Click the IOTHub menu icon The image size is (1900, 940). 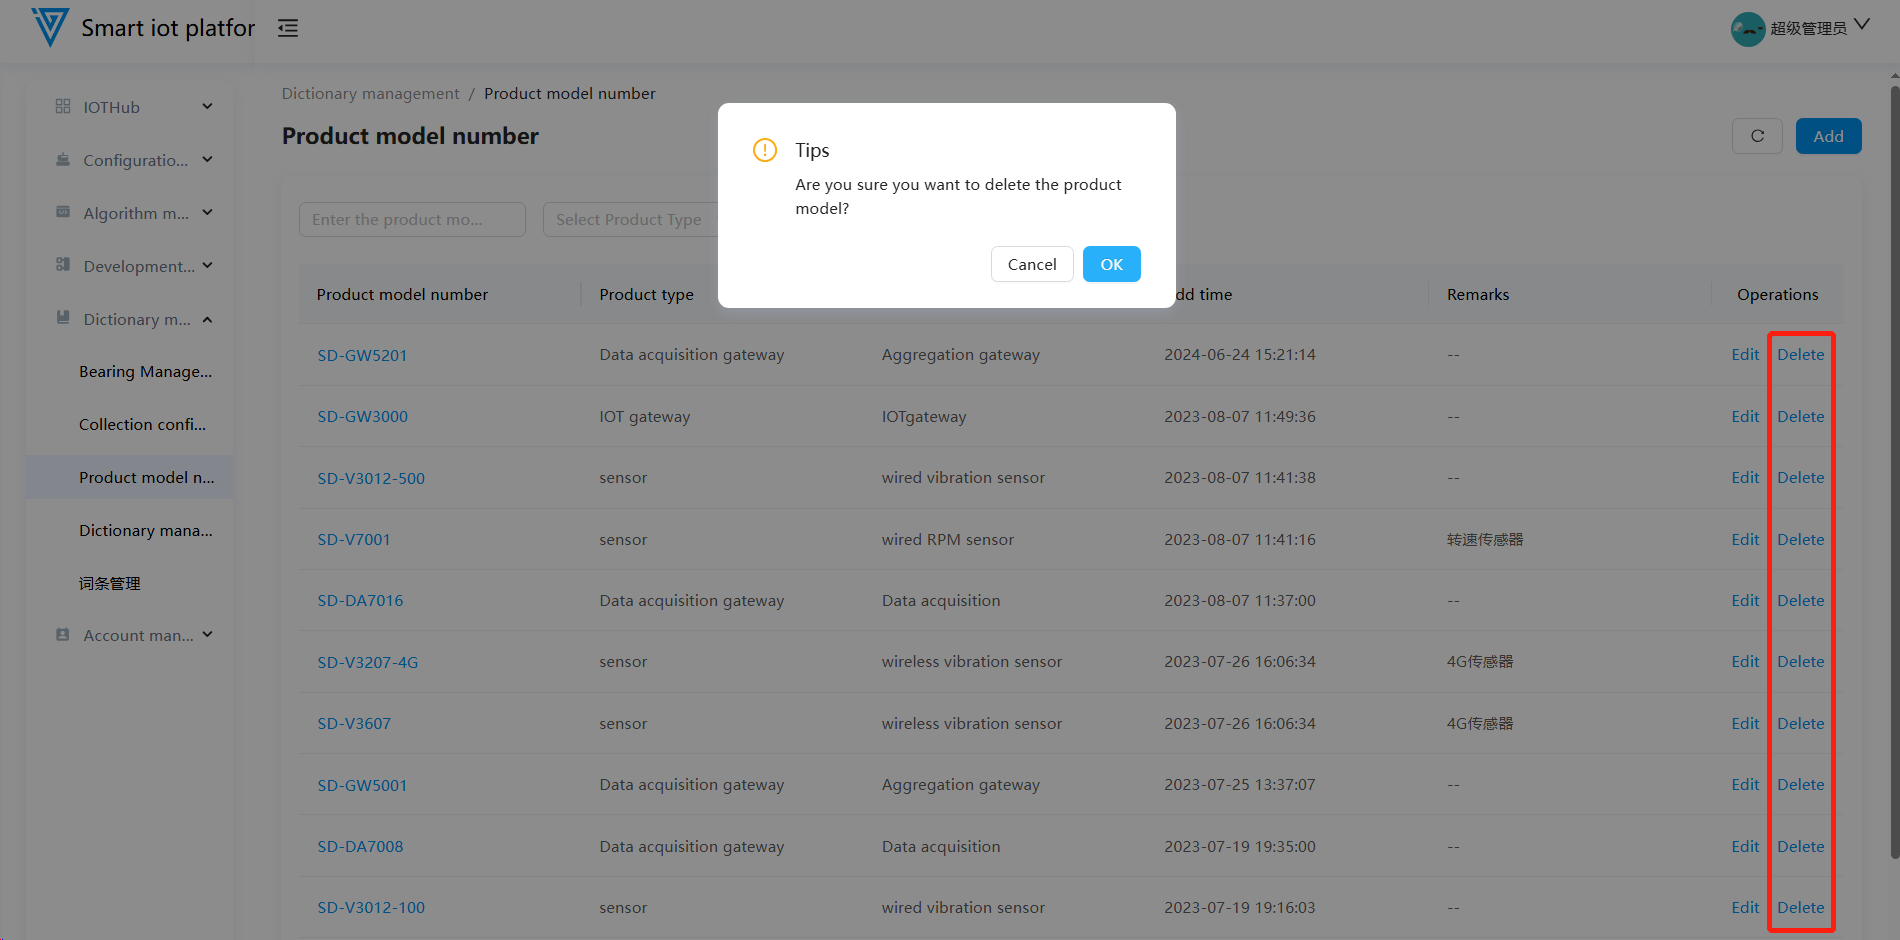(x=63, y=106)
